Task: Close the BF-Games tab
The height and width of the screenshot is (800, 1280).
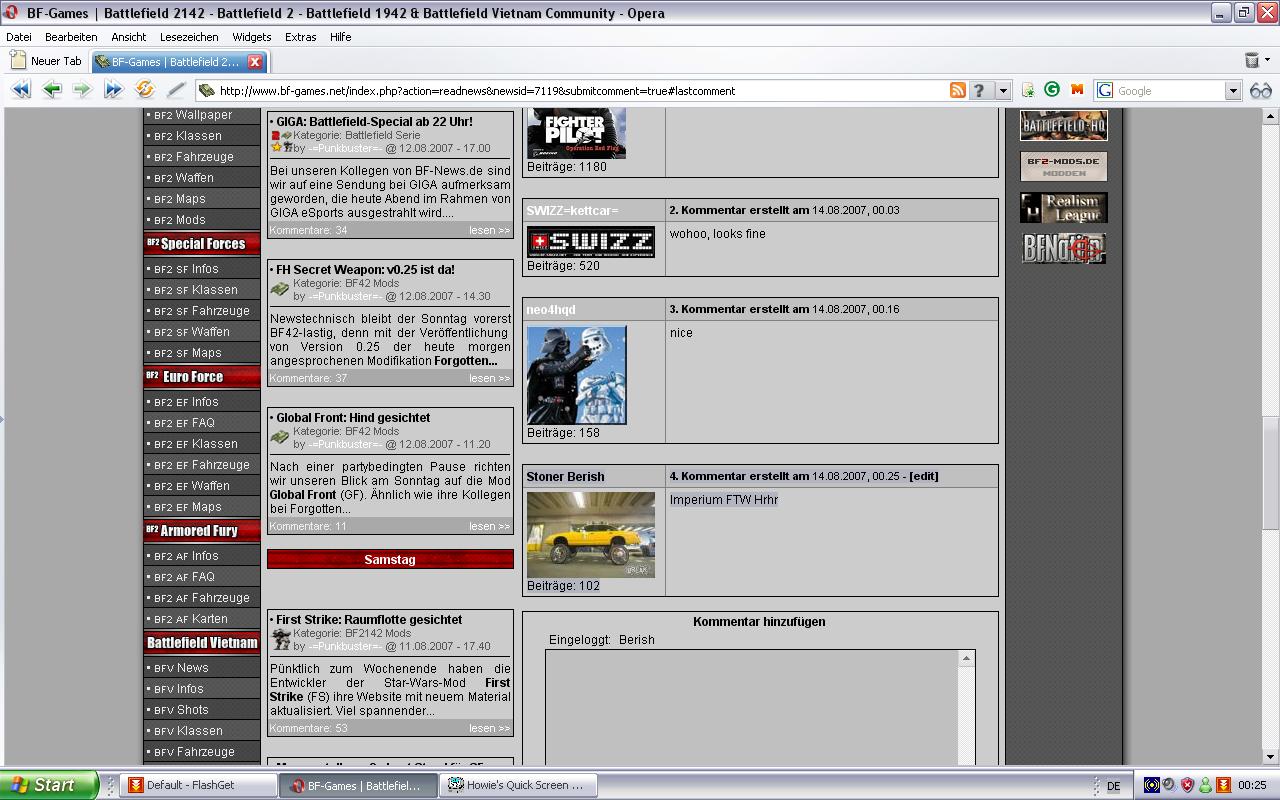Action: click(x=254, y=61)
